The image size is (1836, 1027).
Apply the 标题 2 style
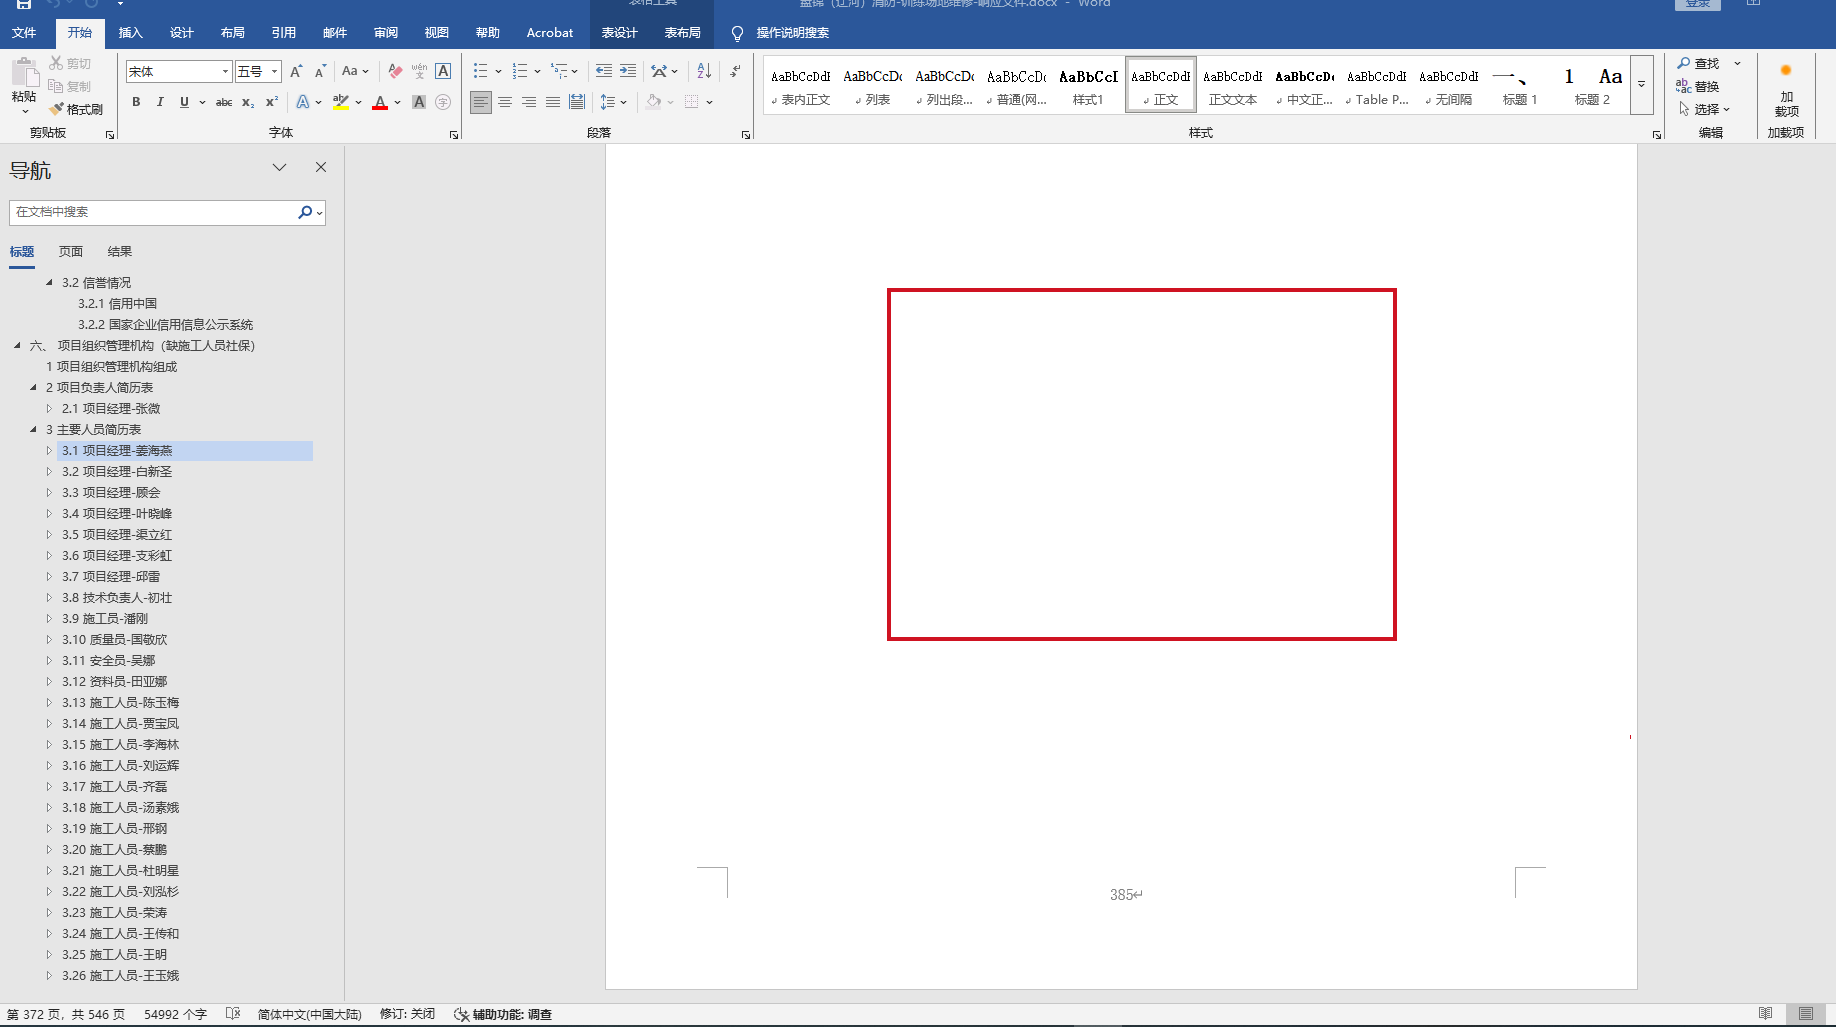(1592, 85)
